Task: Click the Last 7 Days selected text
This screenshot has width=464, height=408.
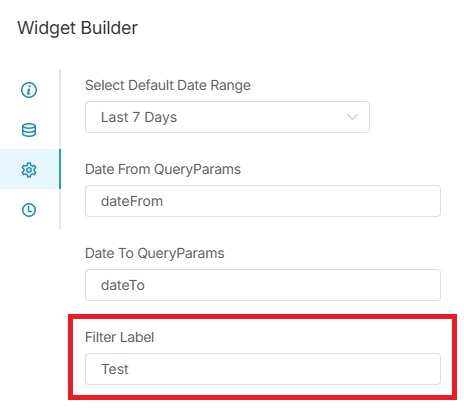Action: click(x=139, y=117)
